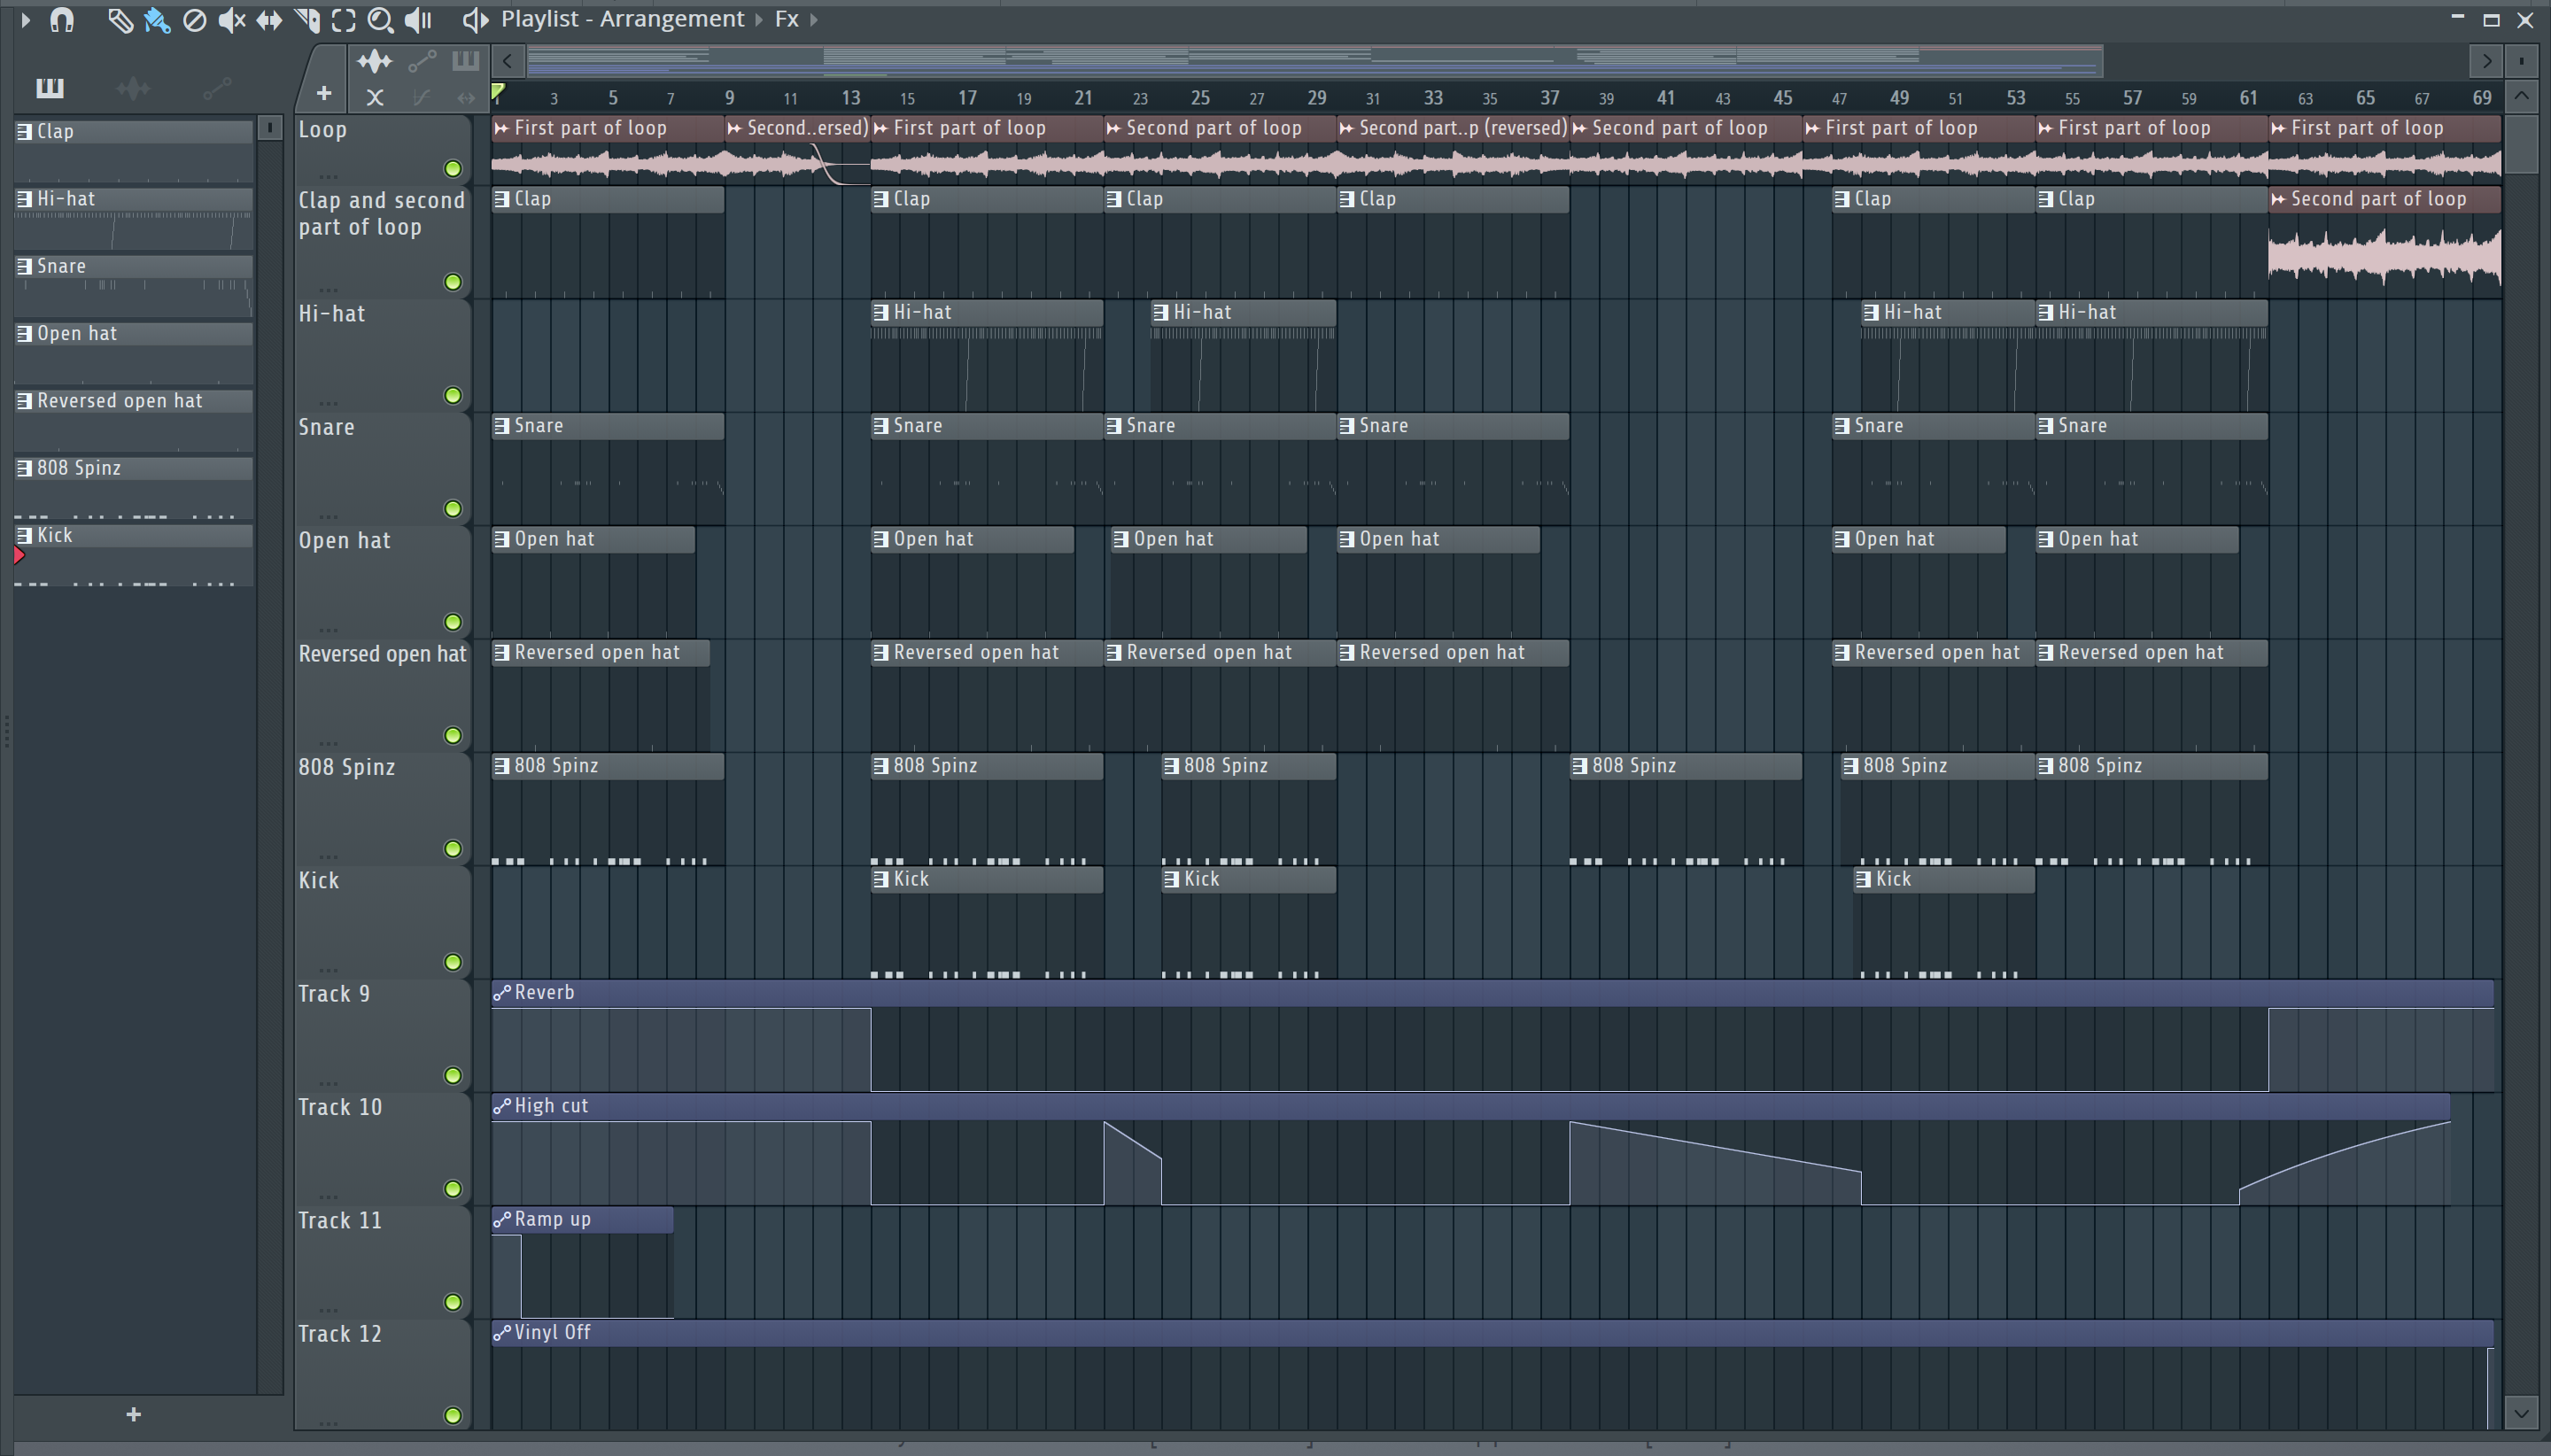The height and width of the screenshot is (1456, 2551).
Task: Click the speaker arrow icon before Playlist title
Action: 475,20
